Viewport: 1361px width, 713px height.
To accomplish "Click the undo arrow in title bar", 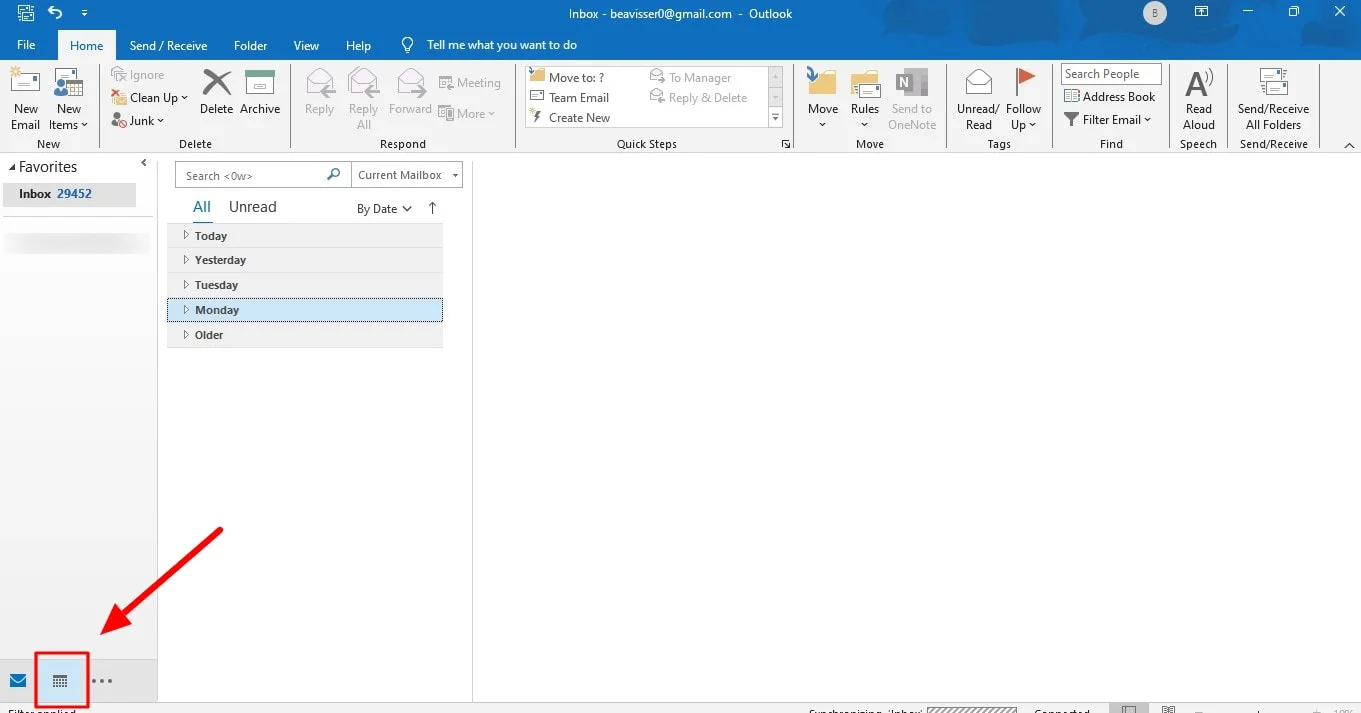I will click(x=55, y=13).
